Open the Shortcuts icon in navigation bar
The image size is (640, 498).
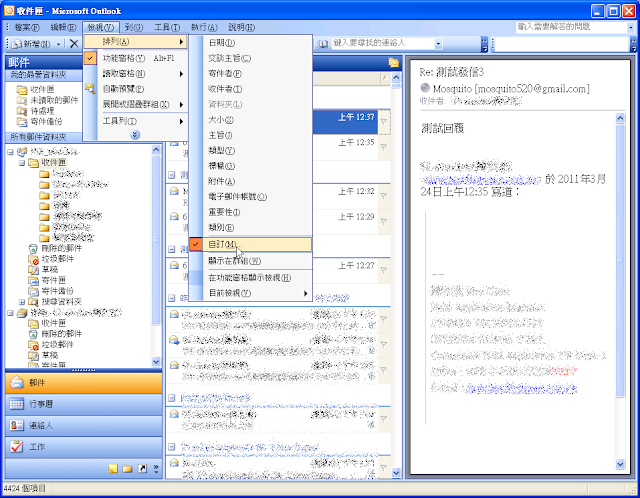click(142, 469)
